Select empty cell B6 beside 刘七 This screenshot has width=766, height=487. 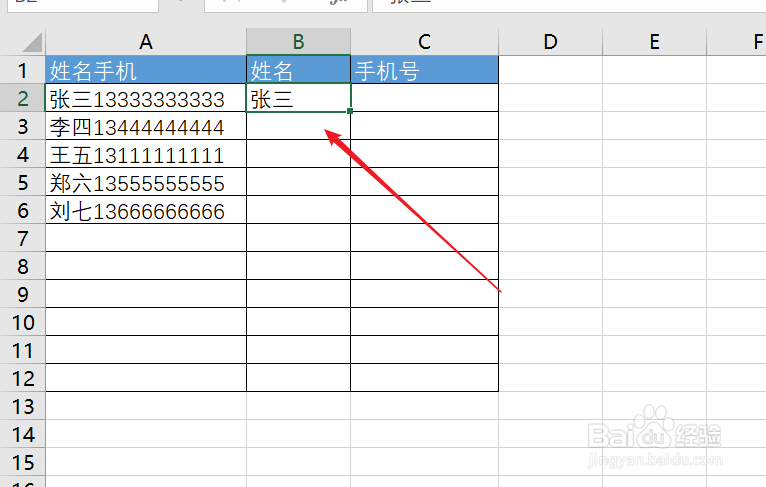coord(298,211)
